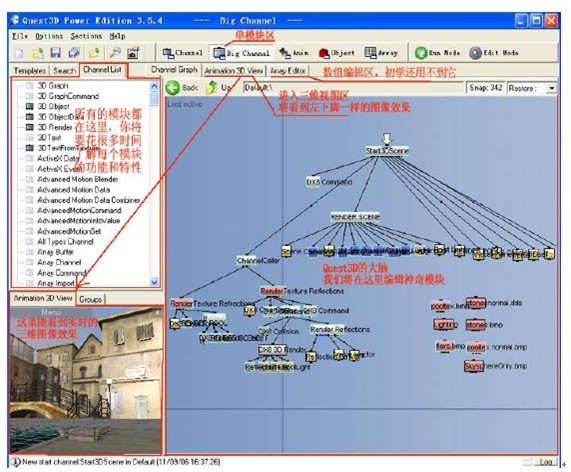Open the File menu
Viewport: 571px width, 472px height.
click(x=20, y=36)
